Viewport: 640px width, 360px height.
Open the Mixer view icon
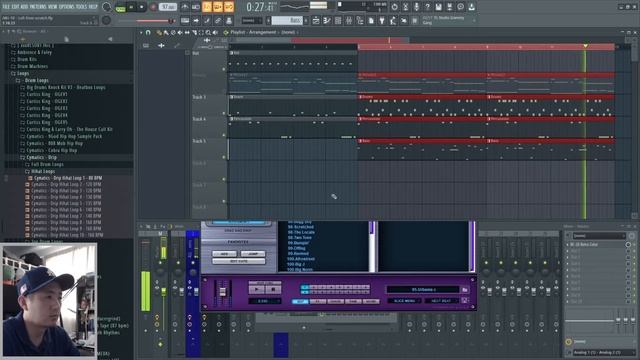(x=349, y=20)
